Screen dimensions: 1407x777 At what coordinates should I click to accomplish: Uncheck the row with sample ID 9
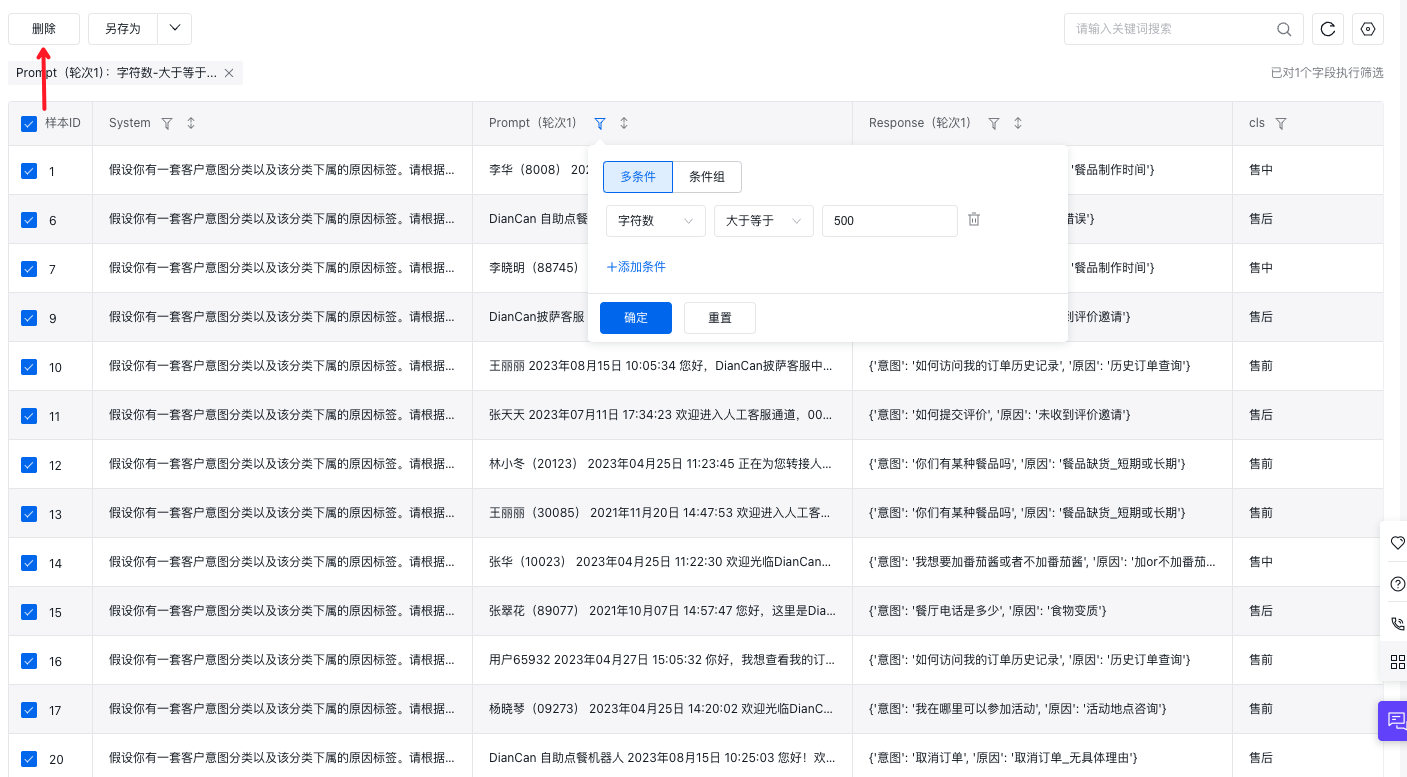[x=29, y=318]
